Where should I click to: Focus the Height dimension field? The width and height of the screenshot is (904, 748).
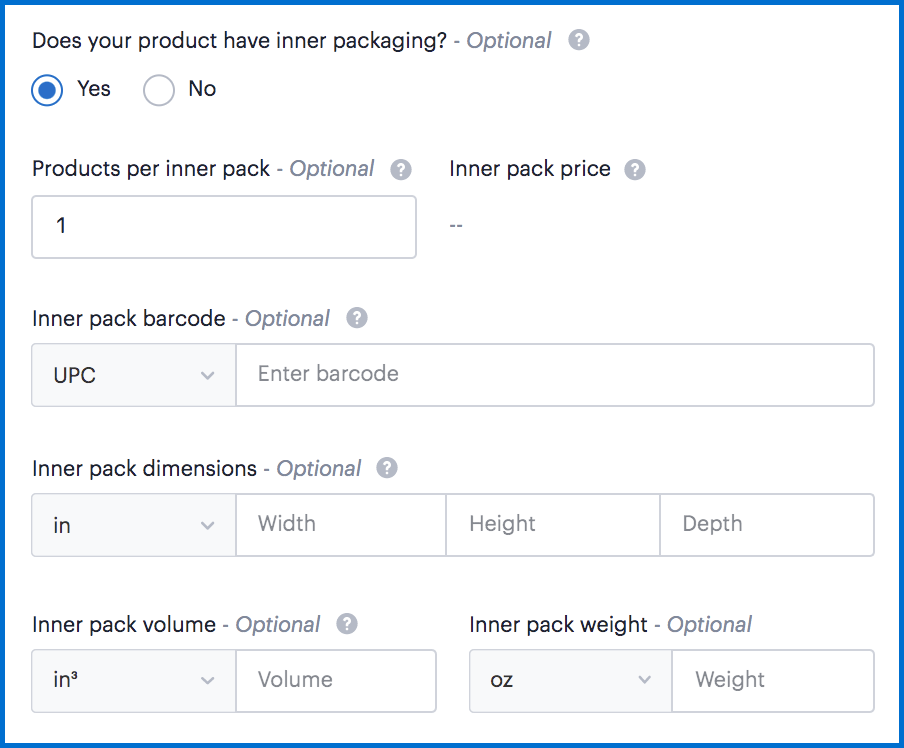pyautogui.click(x=552, y=525)
